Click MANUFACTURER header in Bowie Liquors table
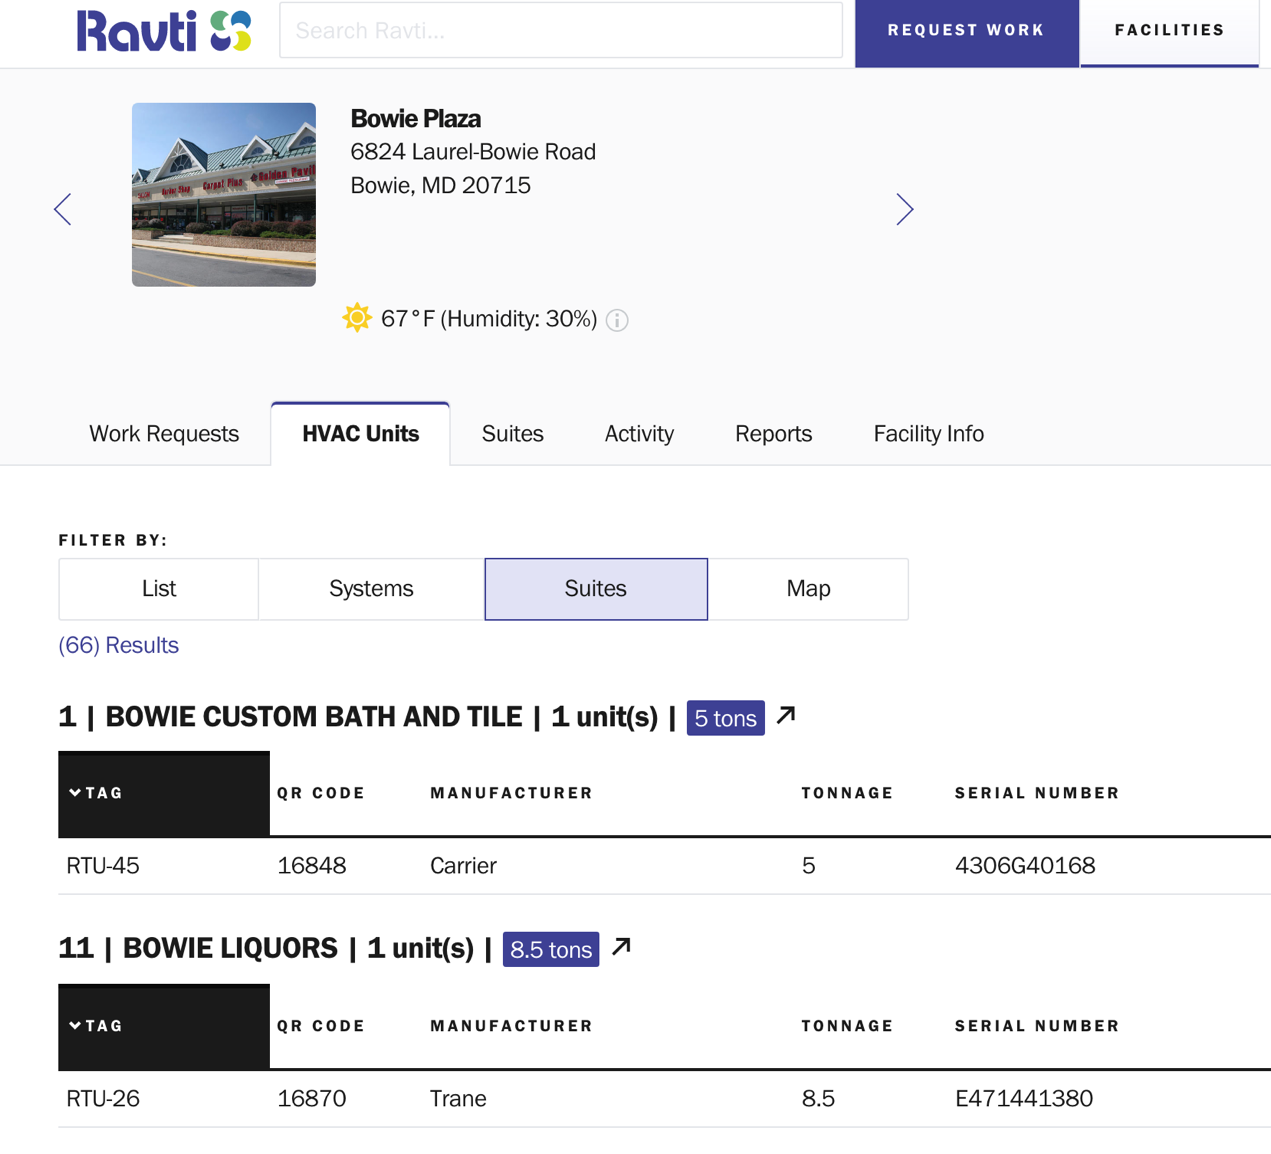Viewport: 1271px width, 1154px height. click(x=512, y=1026)
